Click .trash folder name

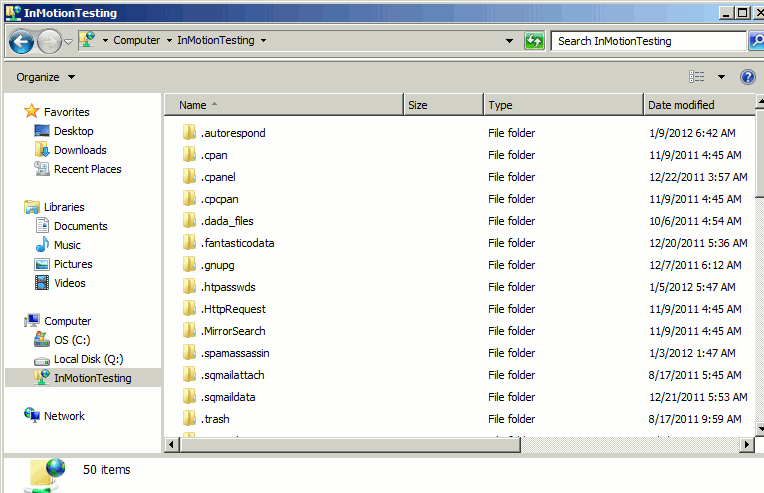point(215,419)
